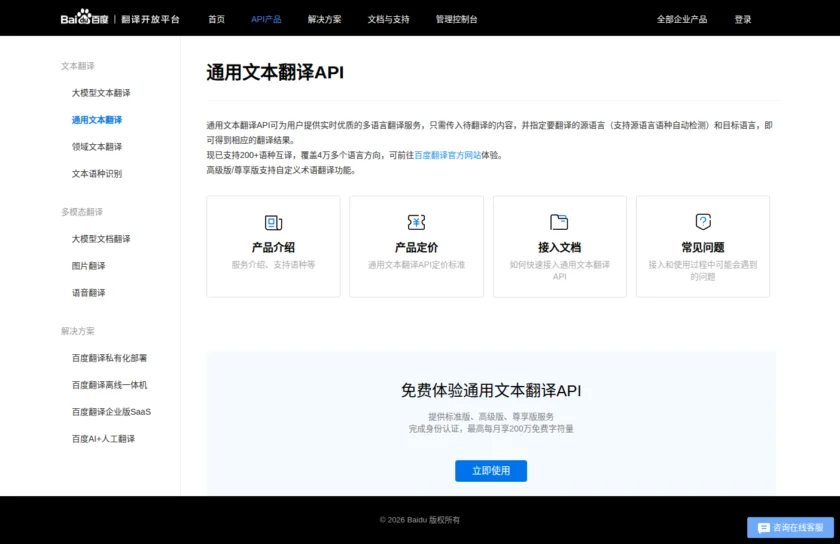Open the API产品 navigation menu
840x544 pixels.
pos(266,19)
